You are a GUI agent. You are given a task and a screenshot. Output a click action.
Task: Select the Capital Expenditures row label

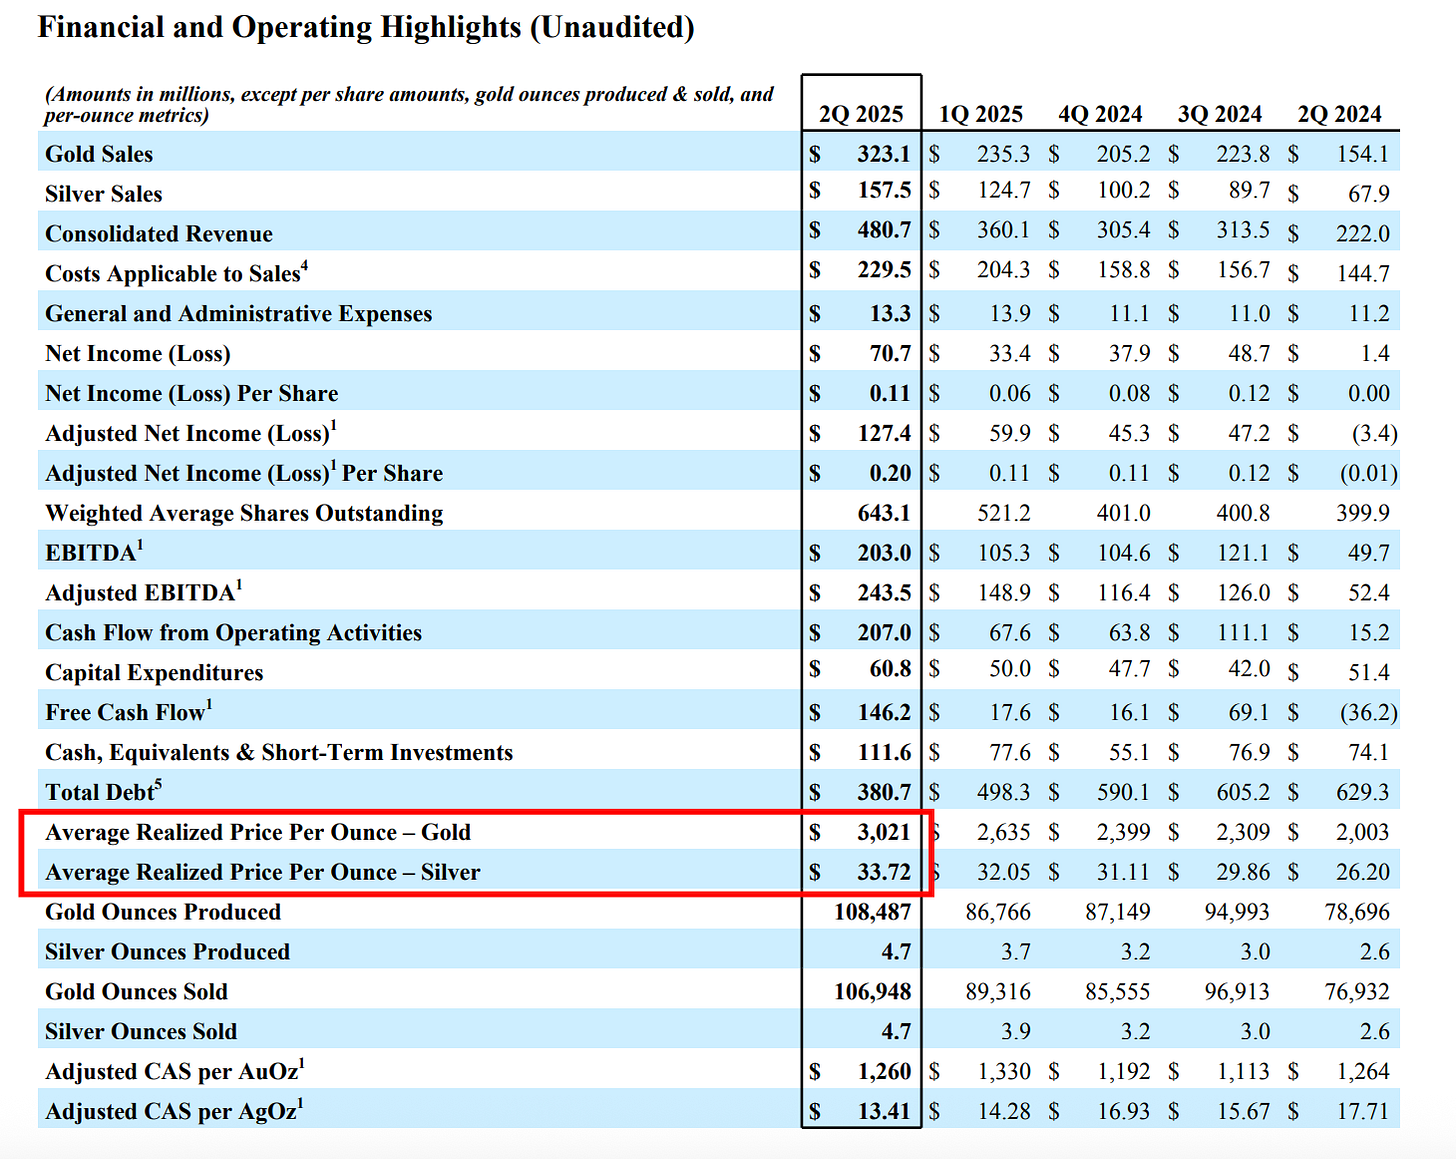point(154,673)
